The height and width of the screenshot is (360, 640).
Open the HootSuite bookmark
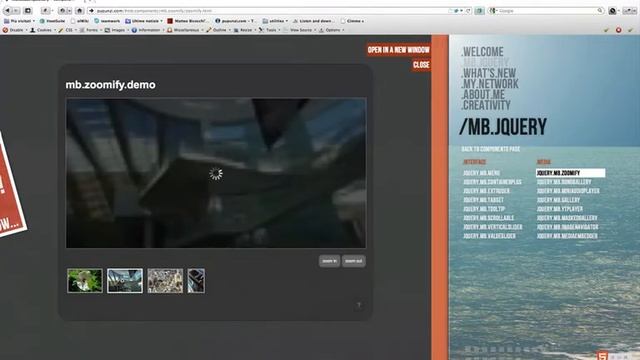52,21
